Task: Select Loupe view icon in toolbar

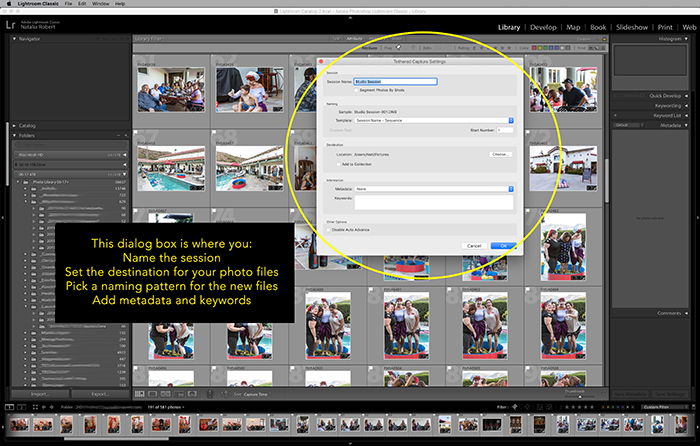Action: point(153,394)
